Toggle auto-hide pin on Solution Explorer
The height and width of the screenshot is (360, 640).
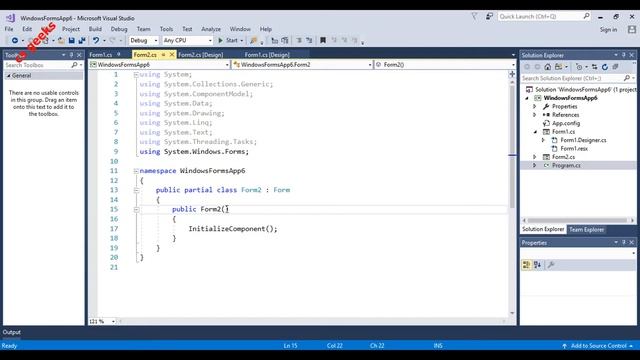point(624,55)
